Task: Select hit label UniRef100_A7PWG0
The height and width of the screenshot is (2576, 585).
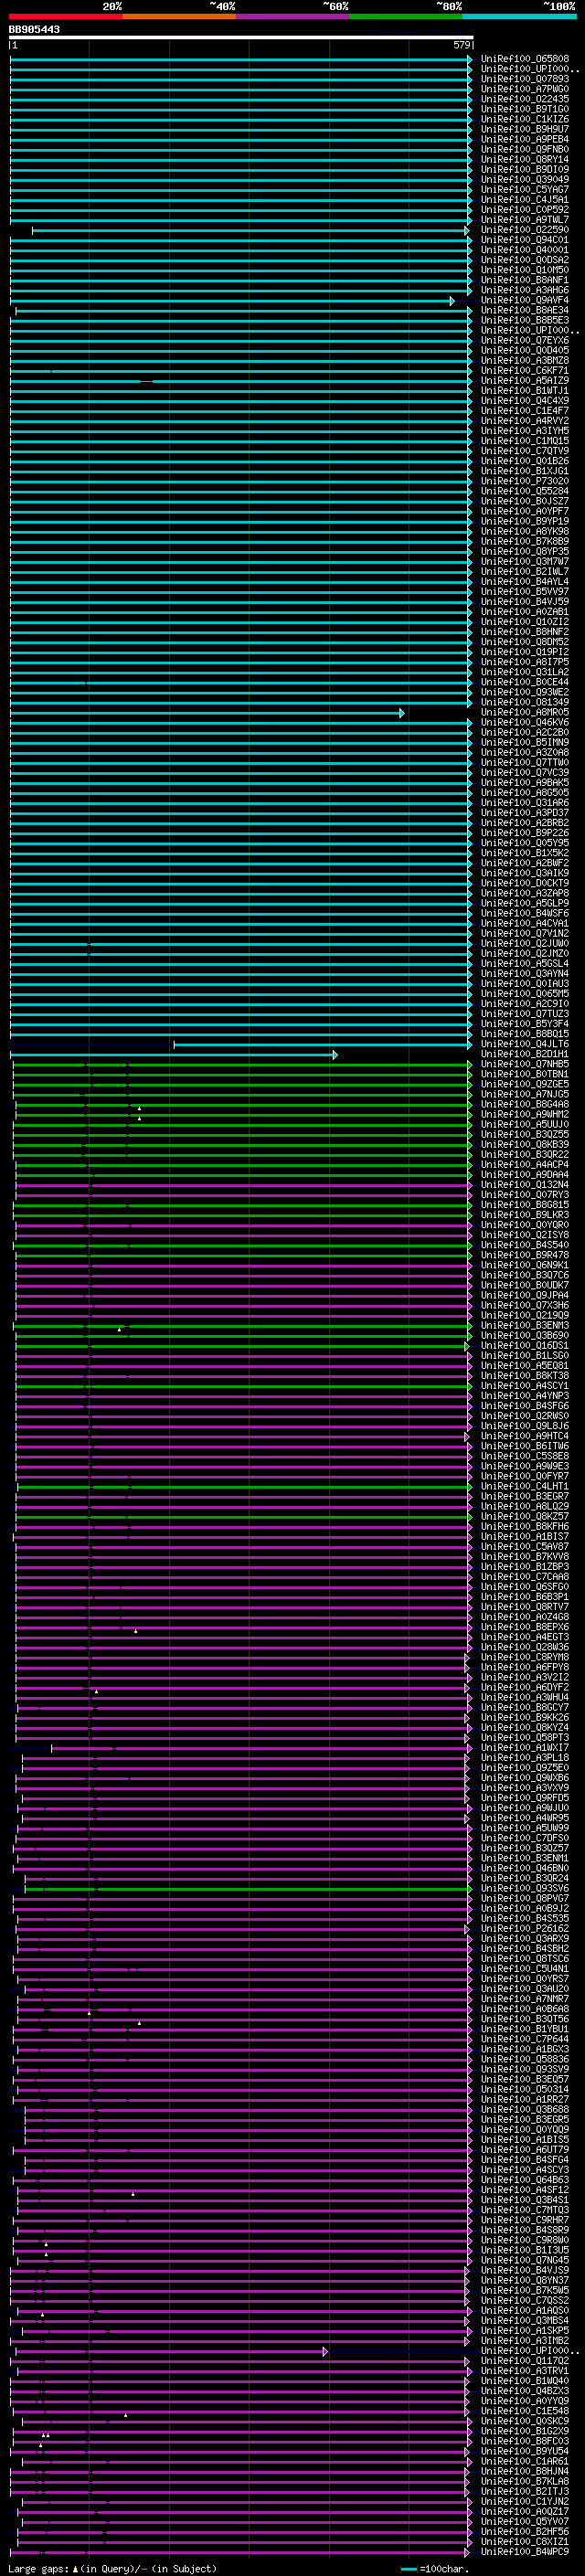Action: (x=525, y=89)
